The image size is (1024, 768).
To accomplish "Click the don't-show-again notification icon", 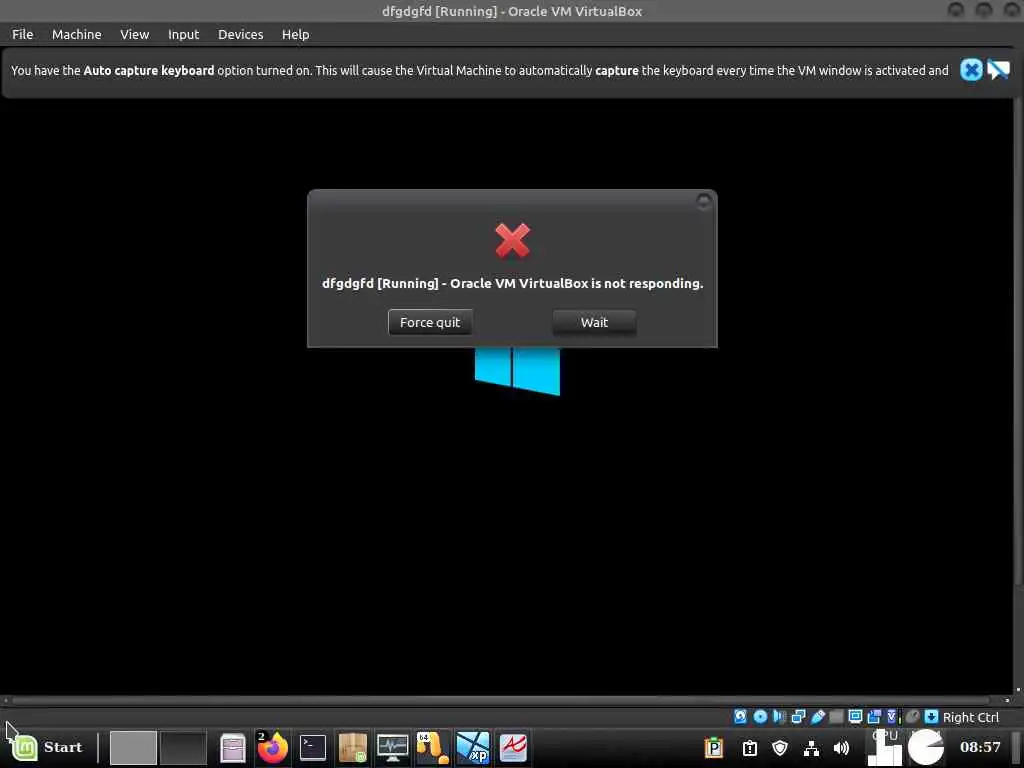I will point(998,70).
